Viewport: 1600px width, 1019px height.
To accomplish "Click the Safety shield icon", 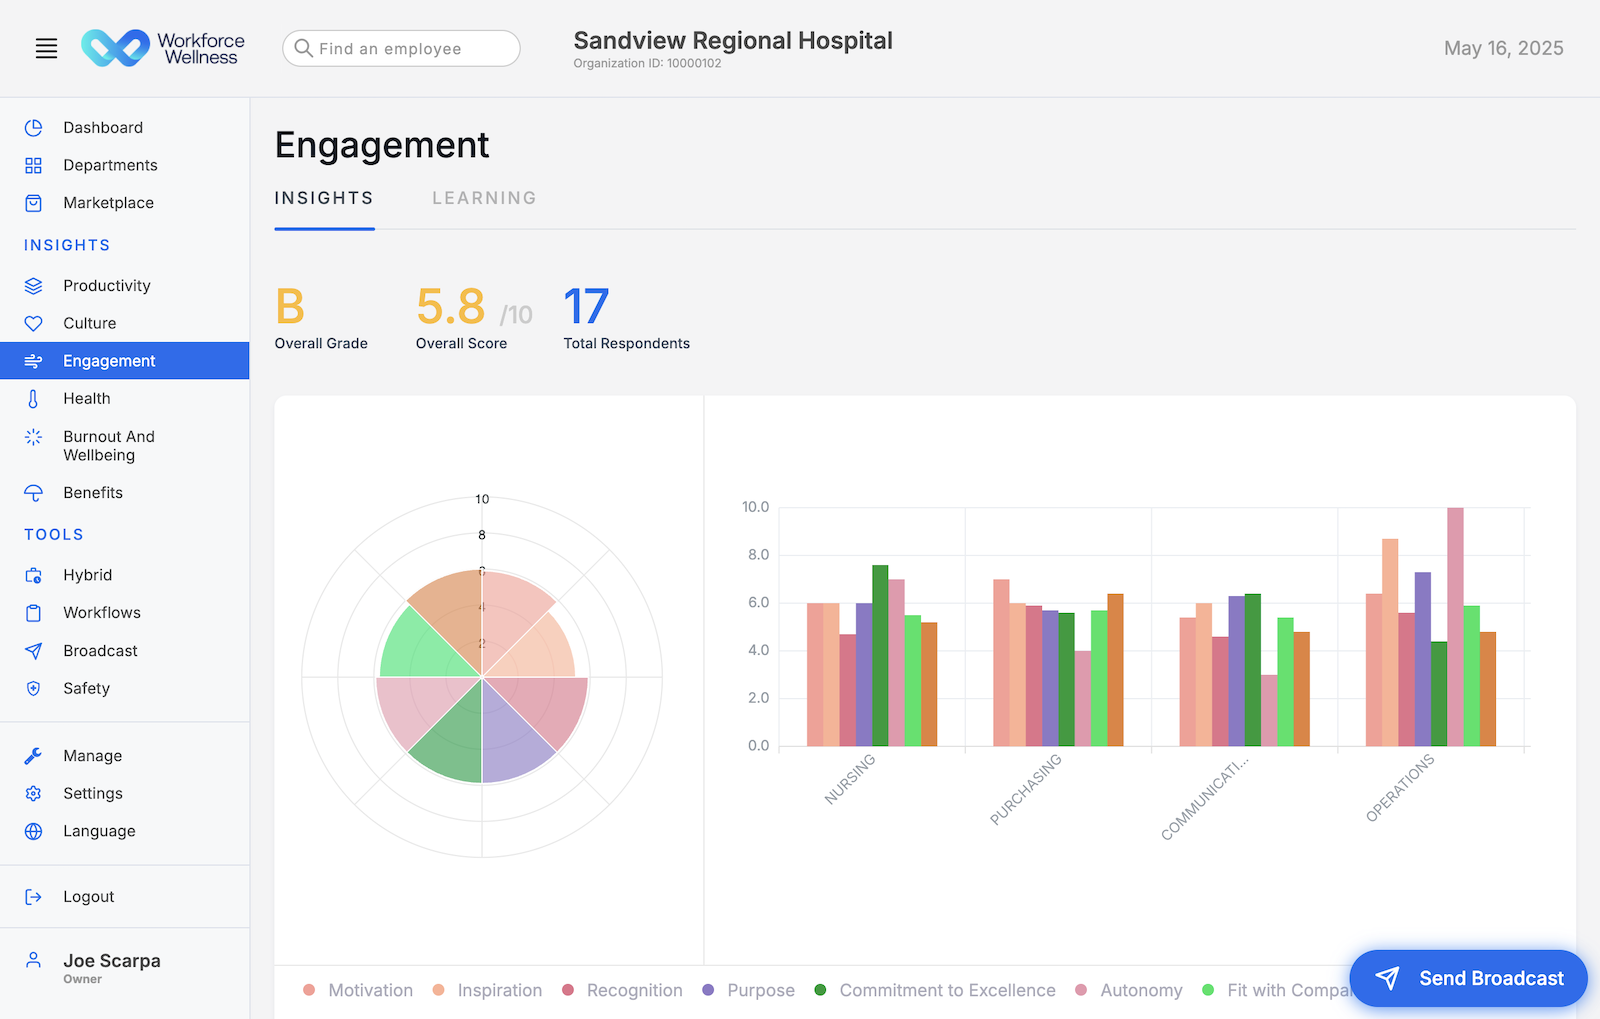I will [33, 688].
